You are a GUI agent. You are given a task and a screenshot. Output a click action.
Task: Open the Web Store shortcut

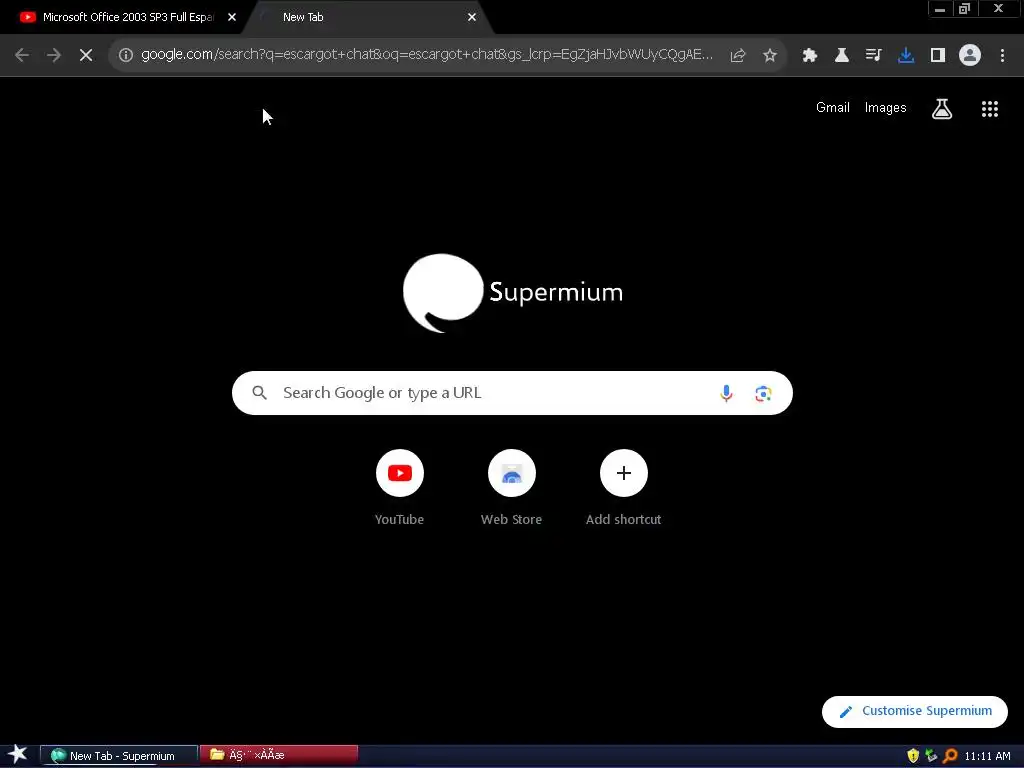tap(511, 487)
